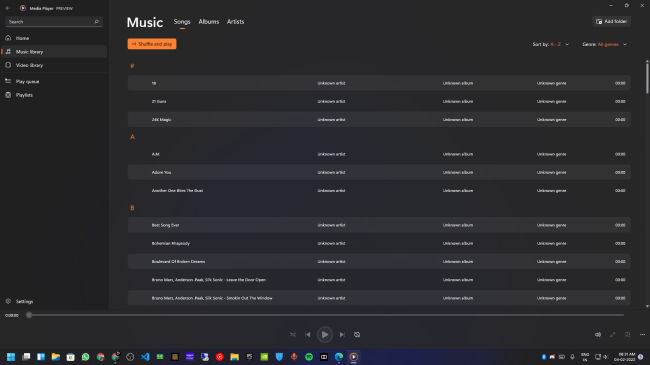Switch to mini player view
Viewport: 650px width, 365px height.
pyautogui.click(x=628, y=335)
